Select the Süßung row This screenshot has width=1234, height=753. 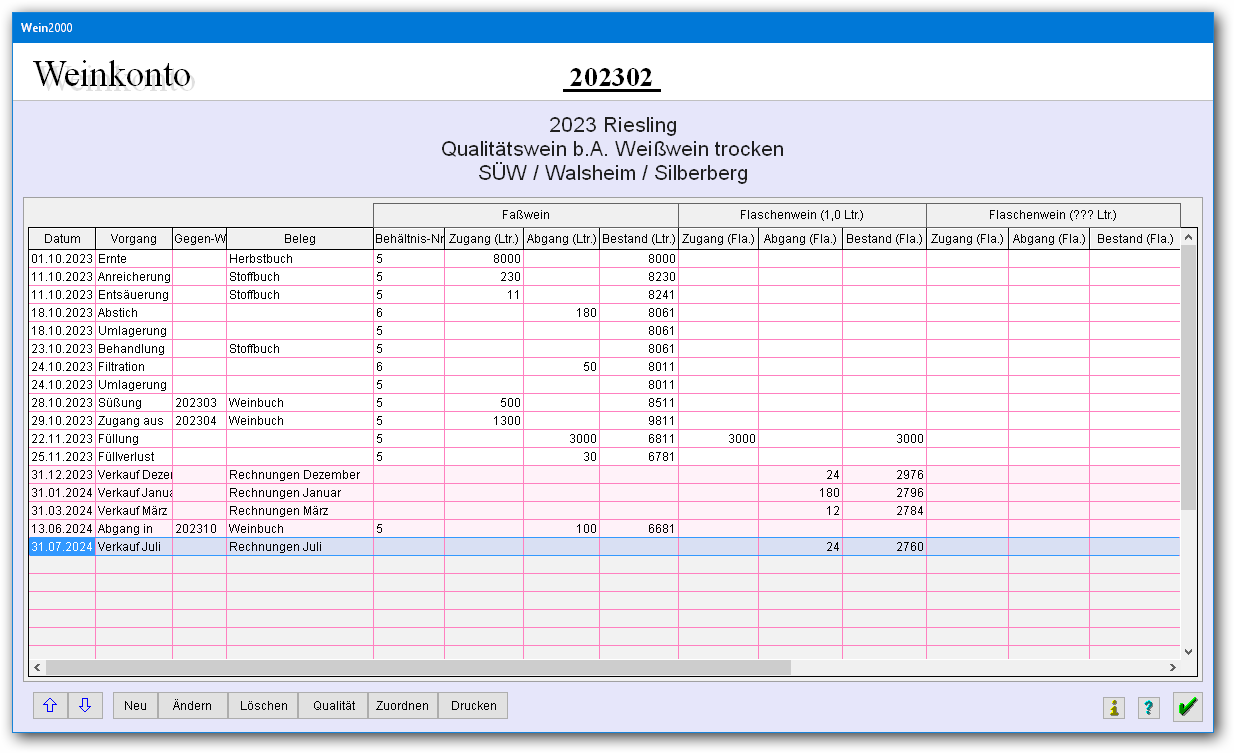pyautogui.click(x=604, y=403)
